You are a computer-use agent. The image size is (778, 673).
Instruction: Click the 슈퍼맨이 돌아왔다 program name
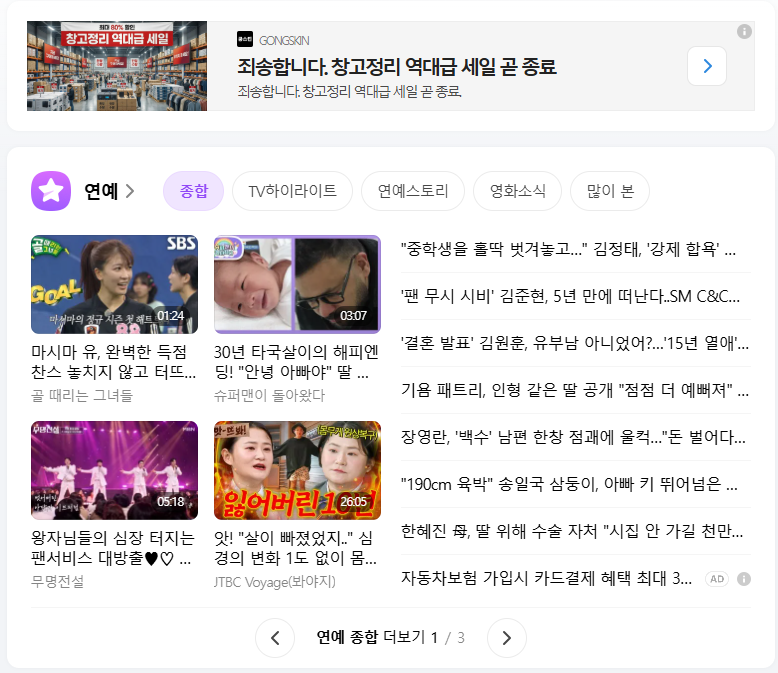pos(269,396)
